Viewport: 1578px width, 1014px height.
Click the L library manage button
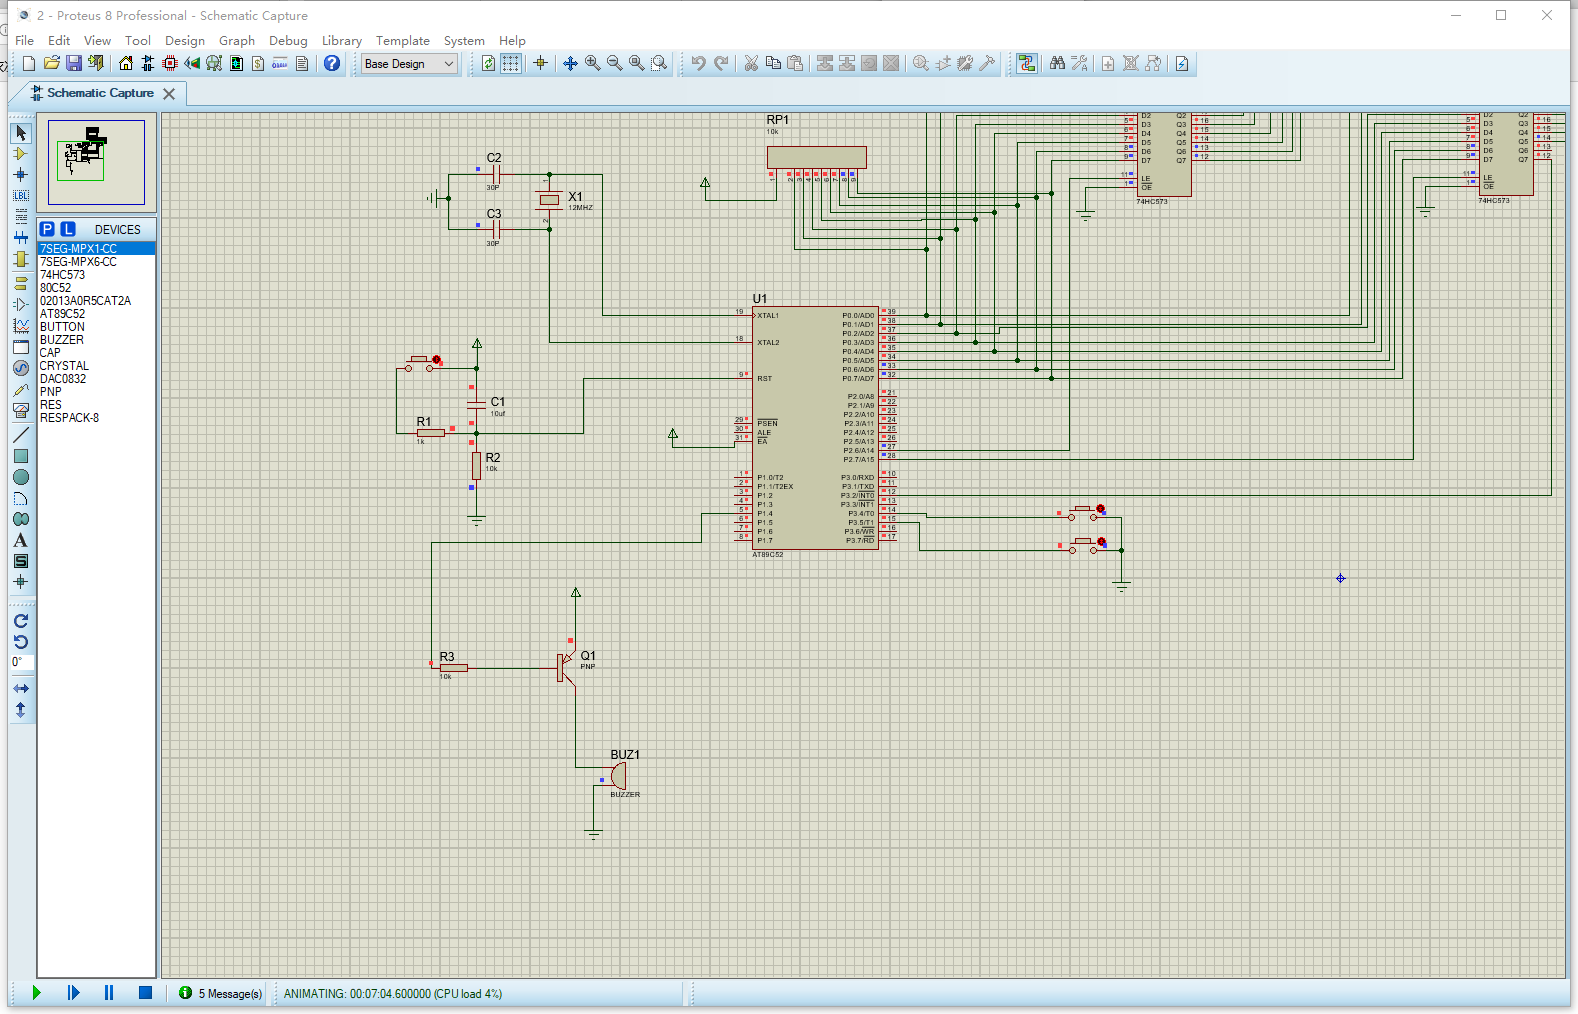click(x=68, y=229)
